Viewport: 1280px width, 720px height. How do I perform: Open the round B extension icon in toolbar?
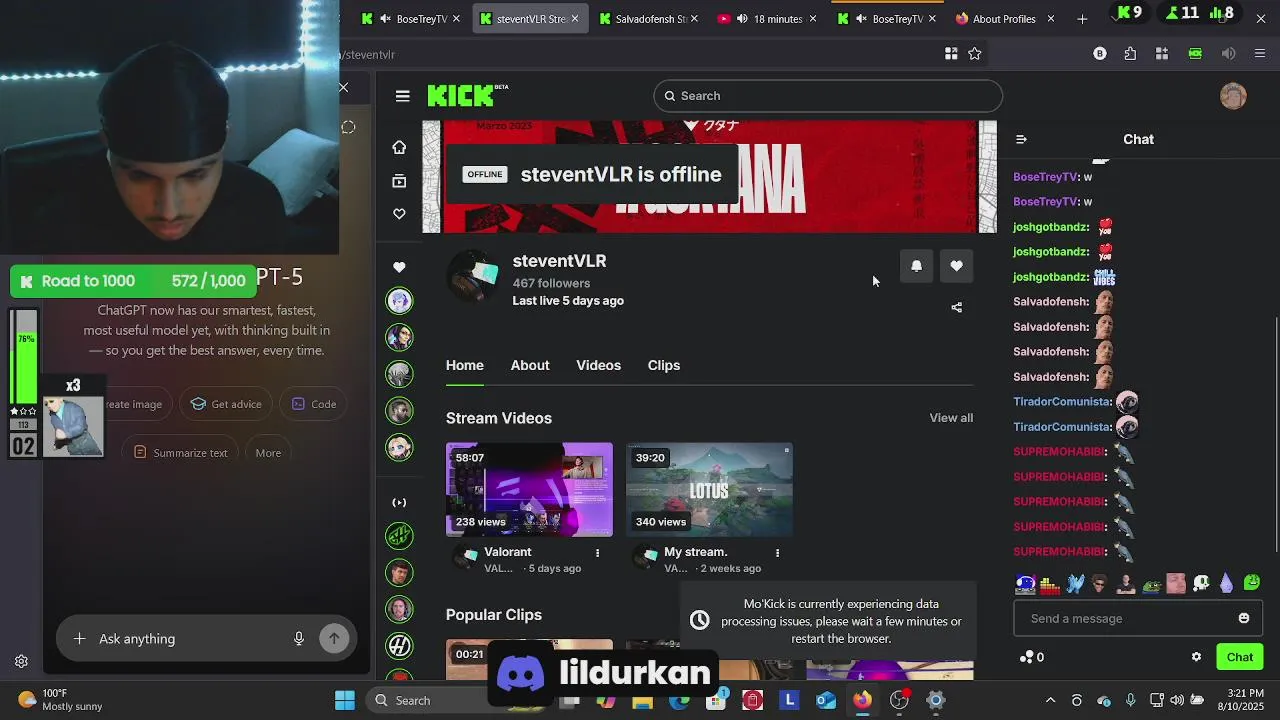pos(1100,54)
